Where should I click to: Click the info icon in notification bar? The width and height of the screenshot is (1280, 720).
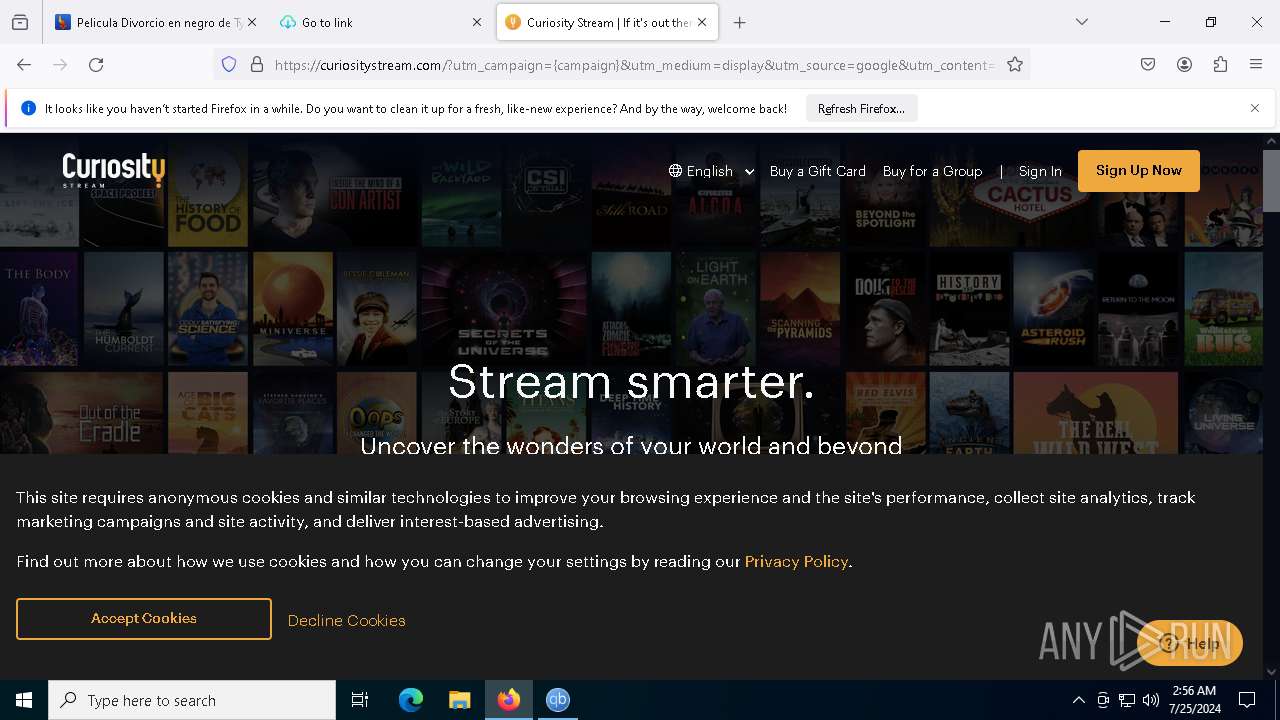coord(28,108)
